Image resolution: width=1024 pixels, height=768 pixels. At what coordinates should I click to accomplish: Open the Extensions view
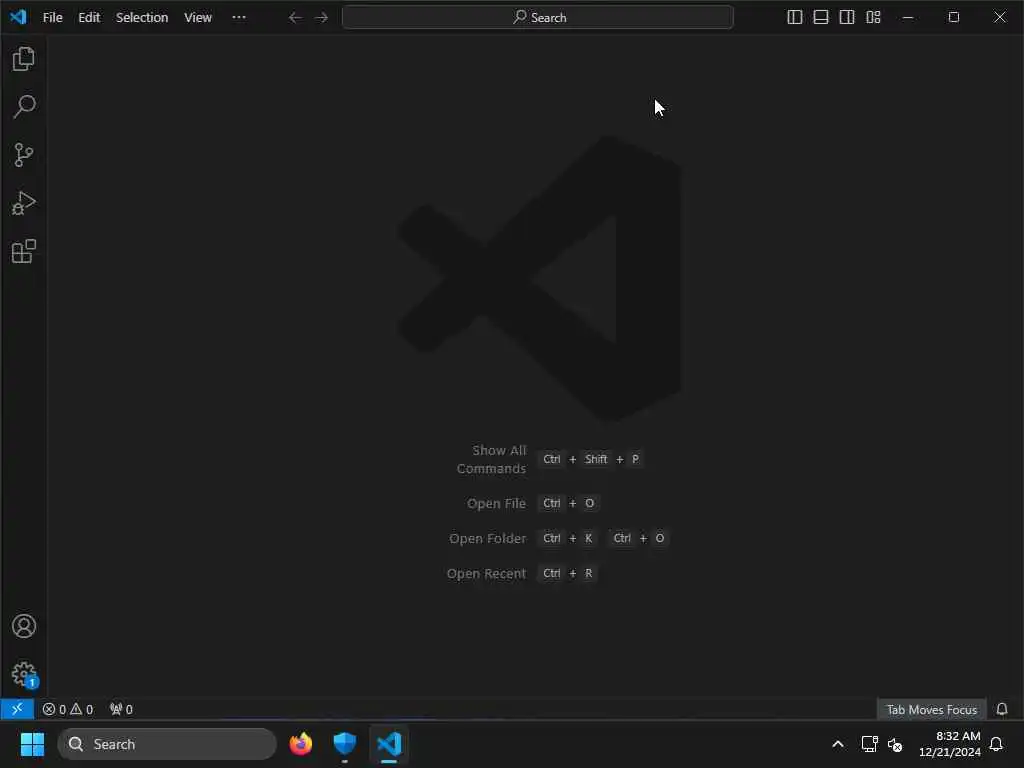(24, 251)
